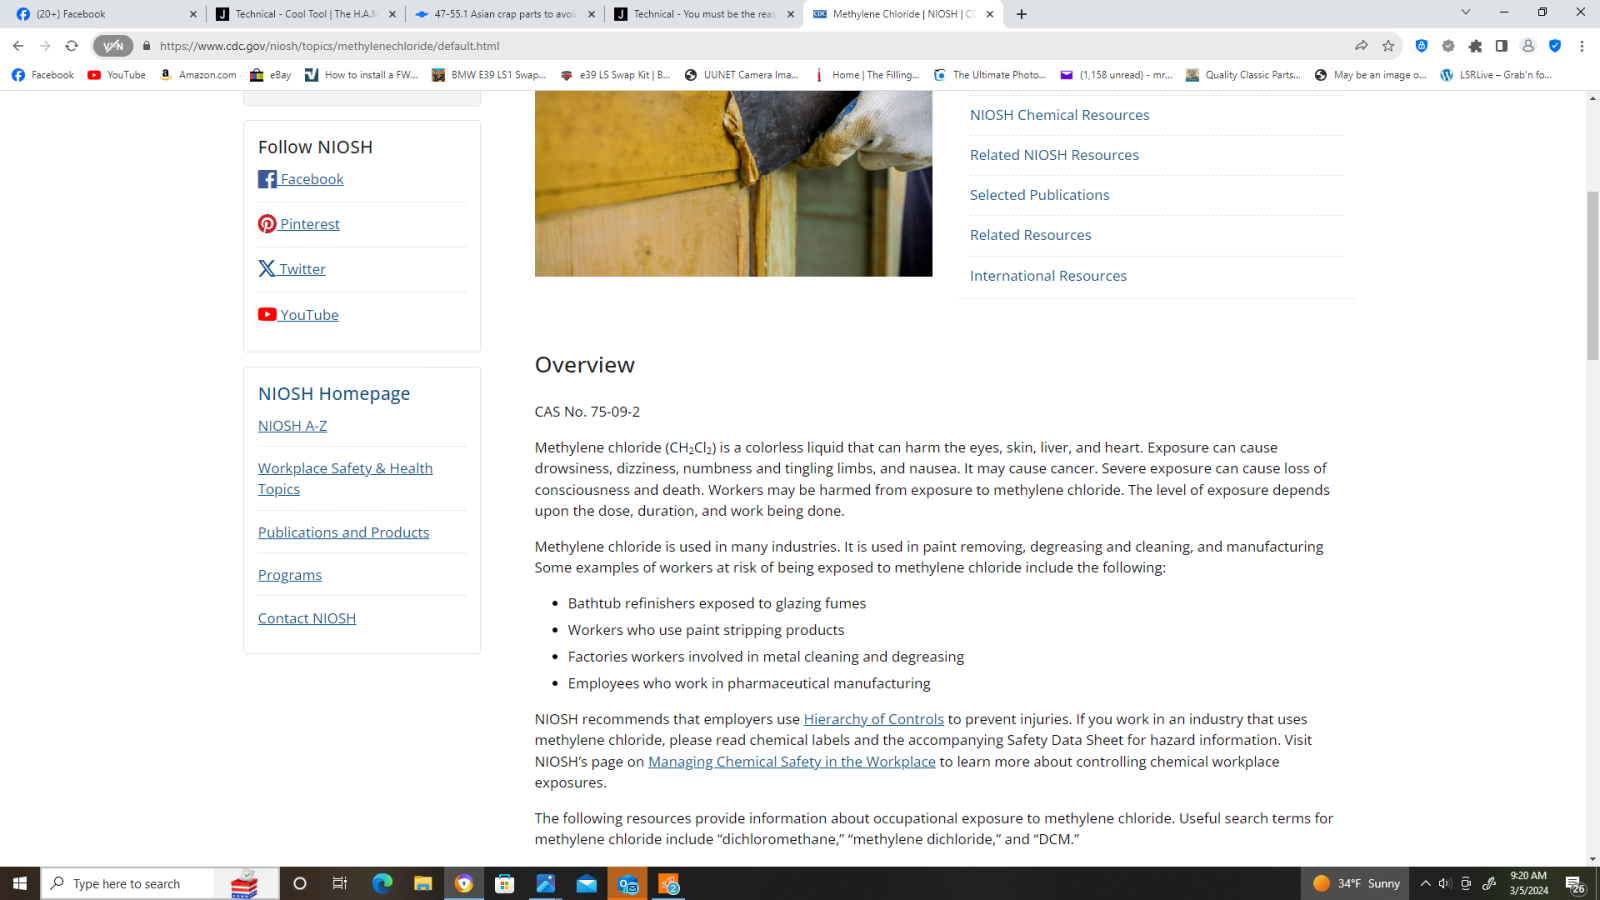Screen dimensions: 1600x900
Task: Select the 'CAS No. 75-09-2' text
Action: [x=587, y=412]
